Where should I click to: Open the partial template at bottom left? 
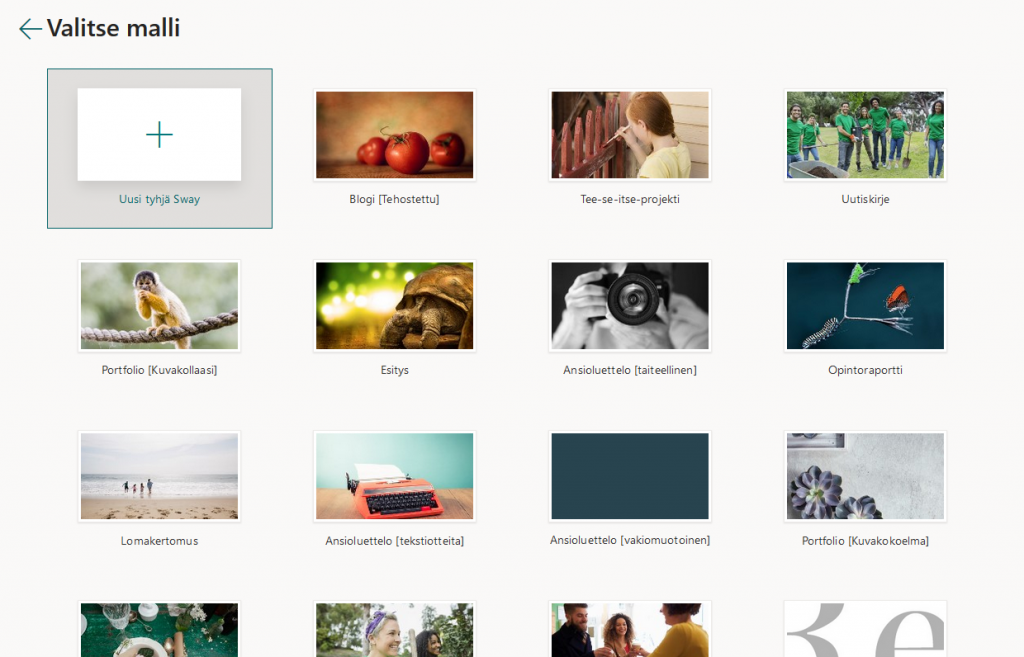coord(159,630)
